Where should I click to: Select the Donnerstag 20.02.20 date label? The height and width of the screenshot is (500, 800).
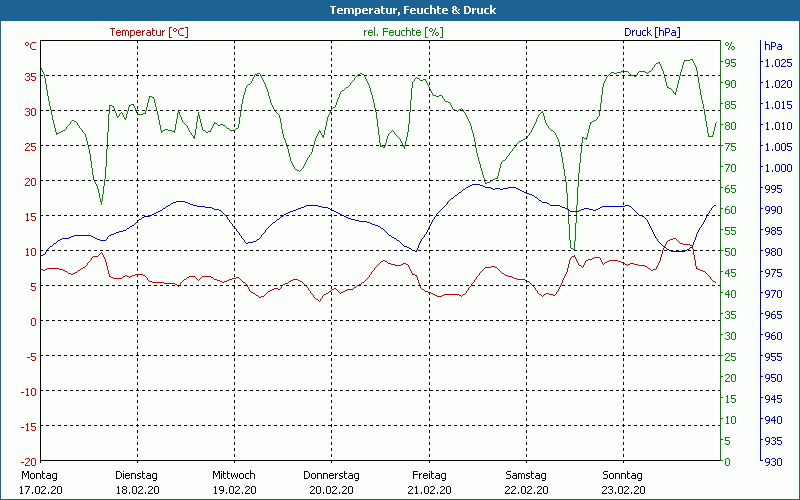(x=331, y=482)
